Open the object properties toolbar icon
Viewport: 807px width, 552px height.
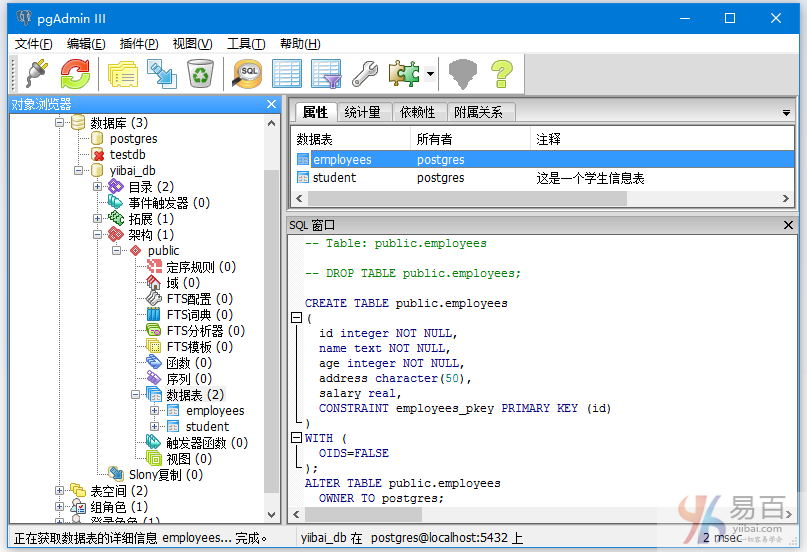[x=122, y=73]
